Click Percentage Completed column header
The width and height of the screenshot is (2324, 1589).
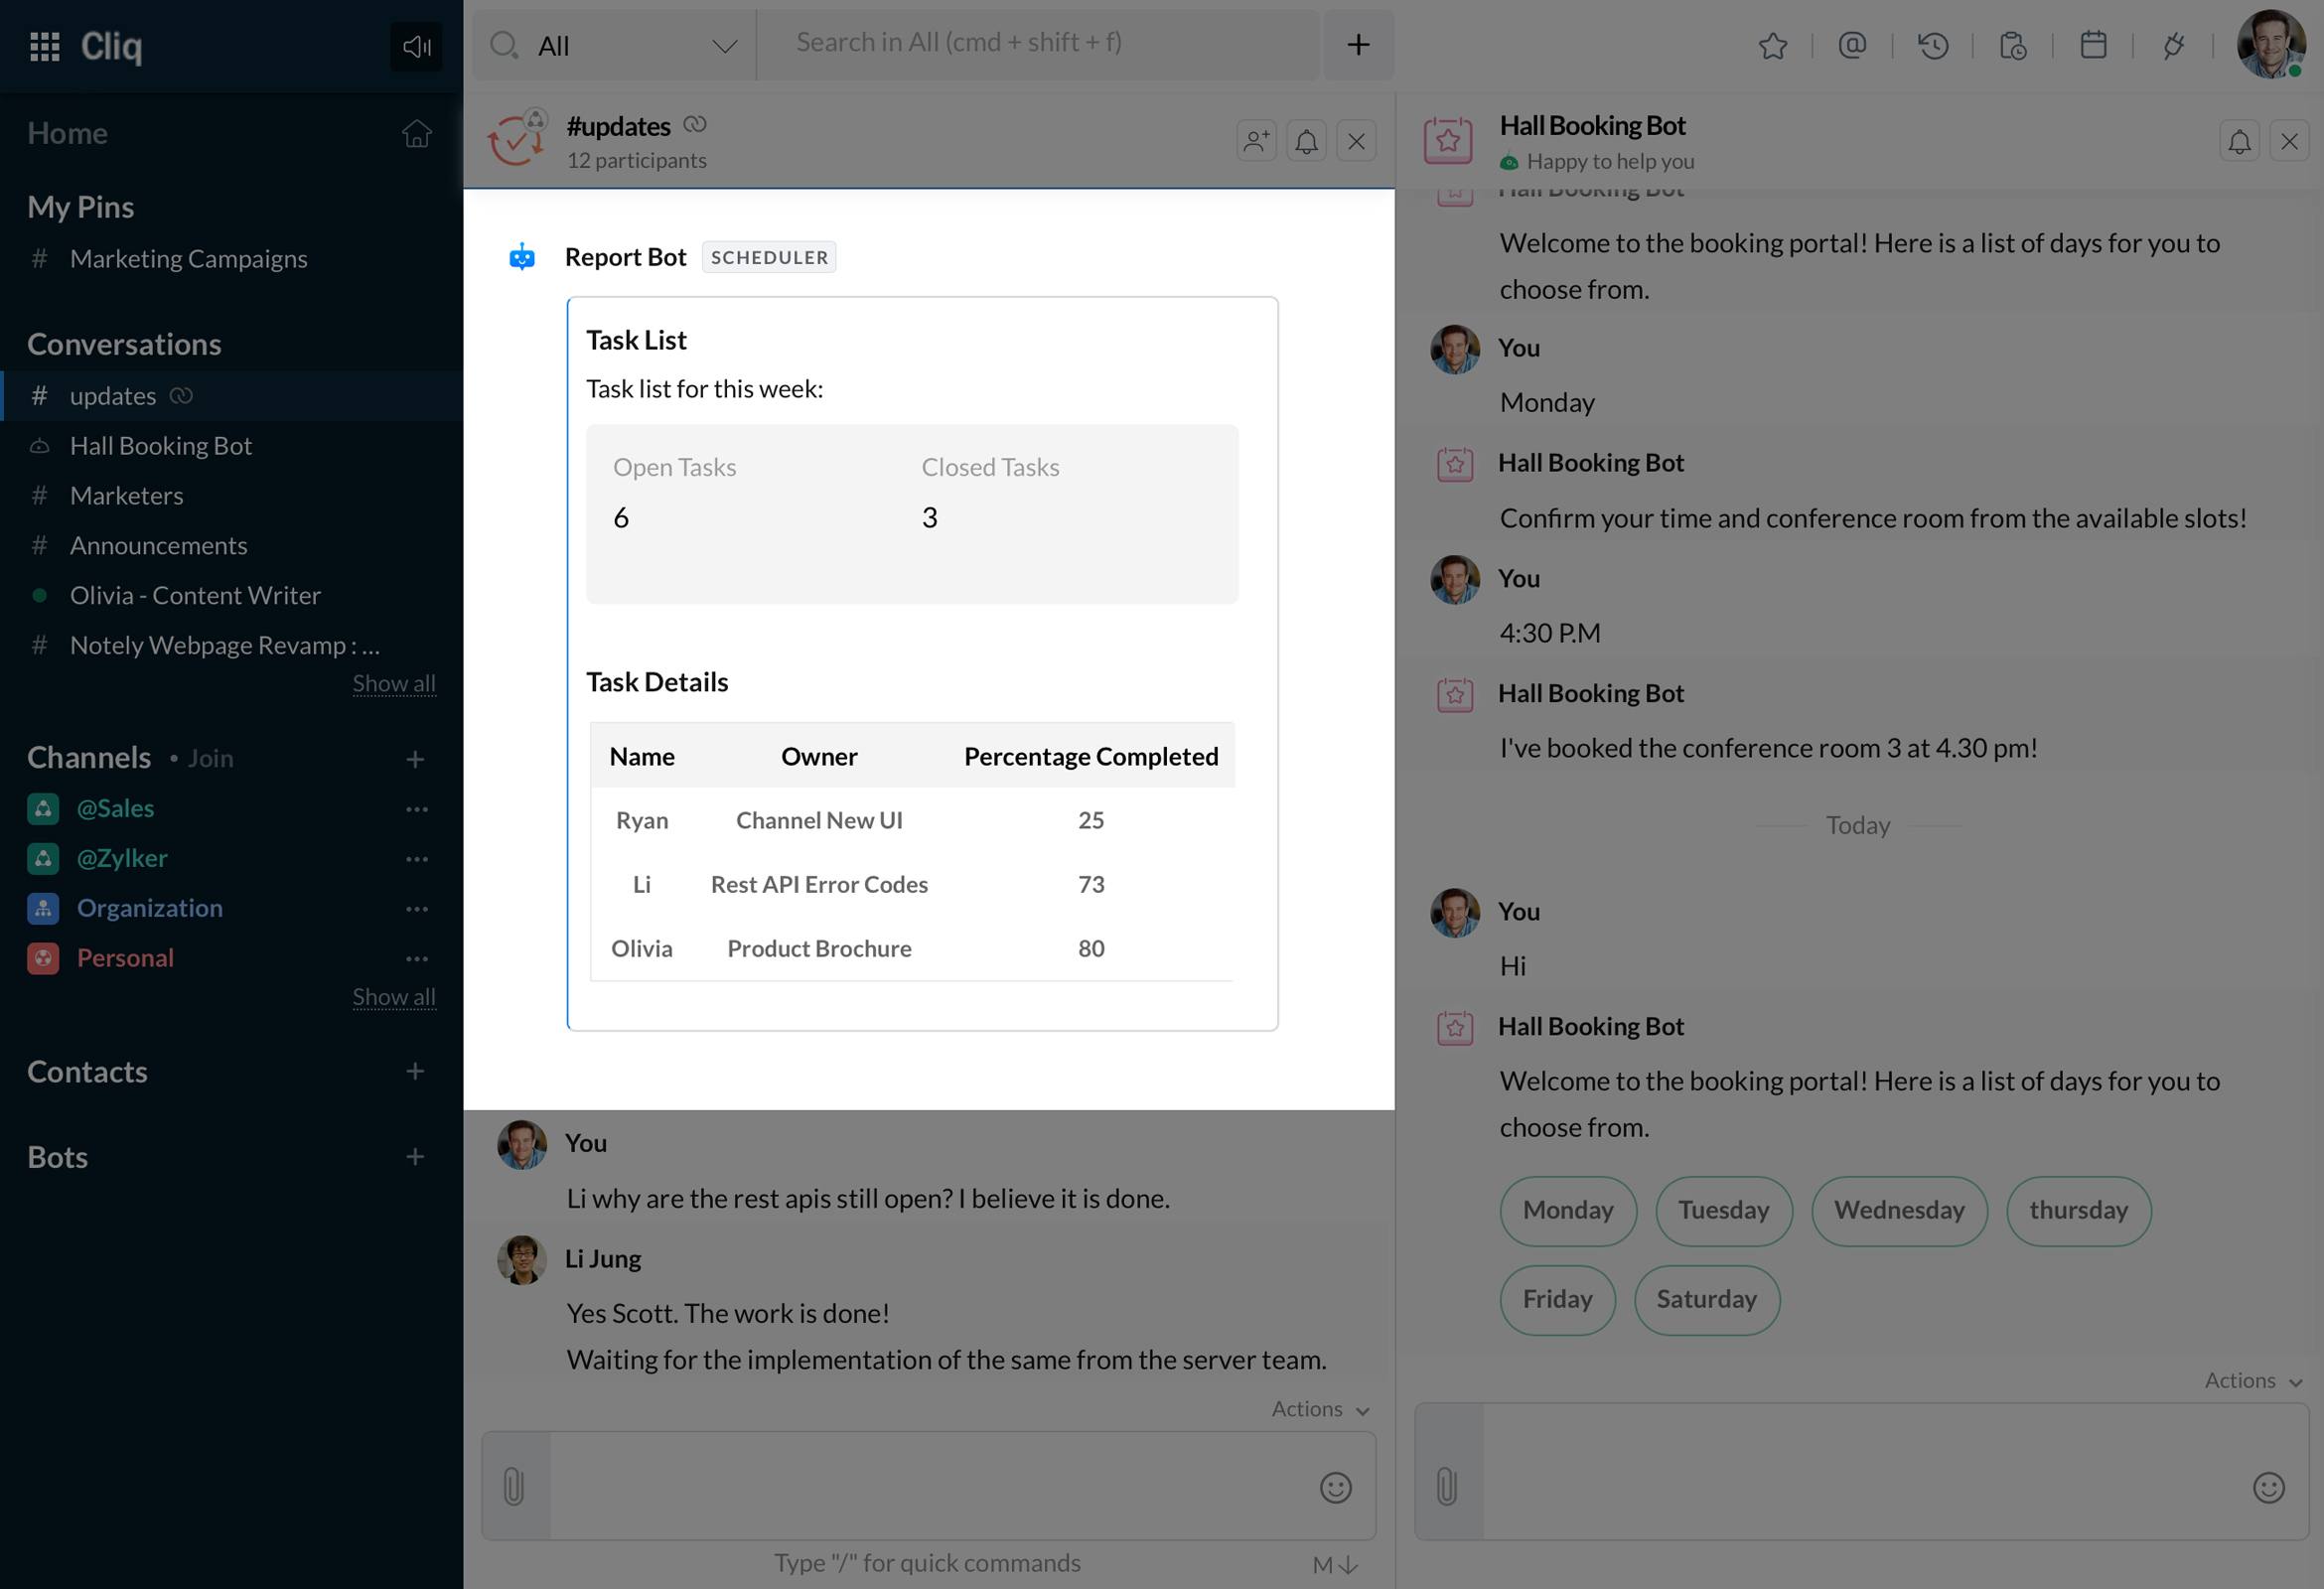[x=1091, y=756]
